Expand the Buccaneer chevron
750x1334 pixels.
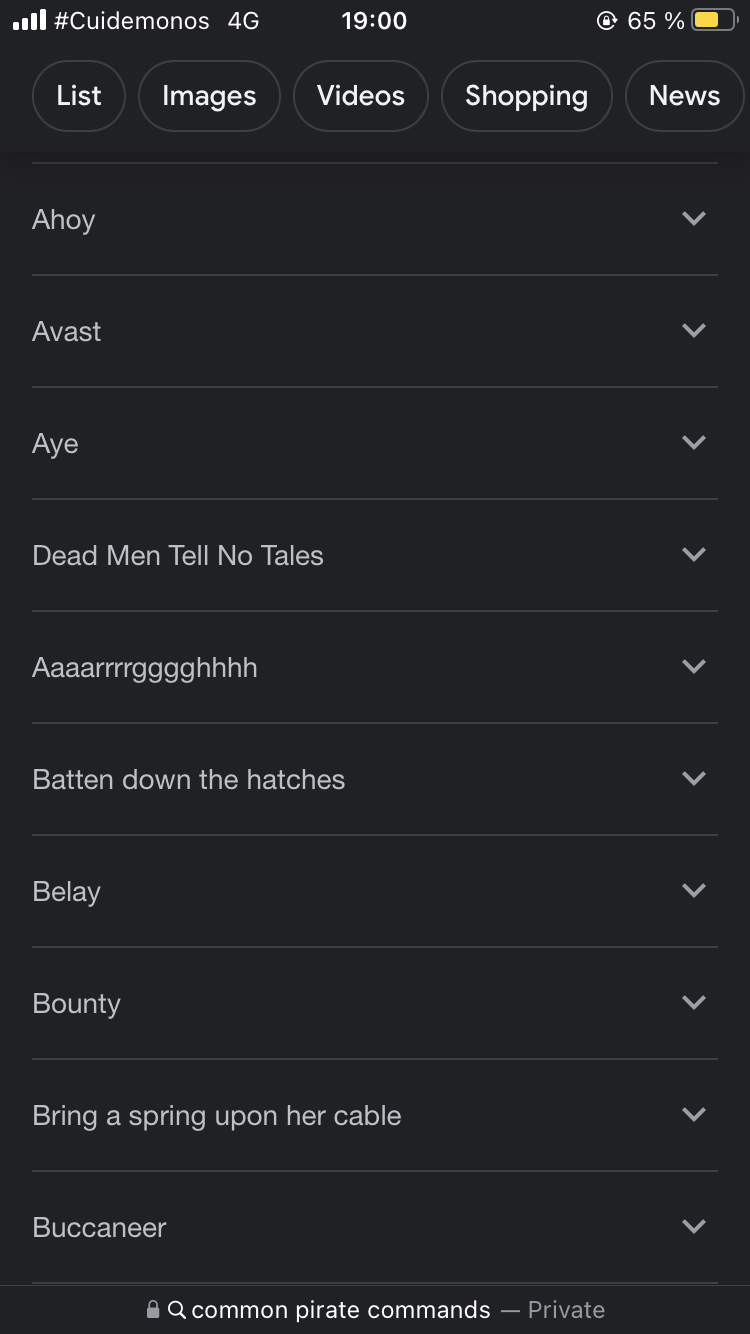[x=694, y=1226]
